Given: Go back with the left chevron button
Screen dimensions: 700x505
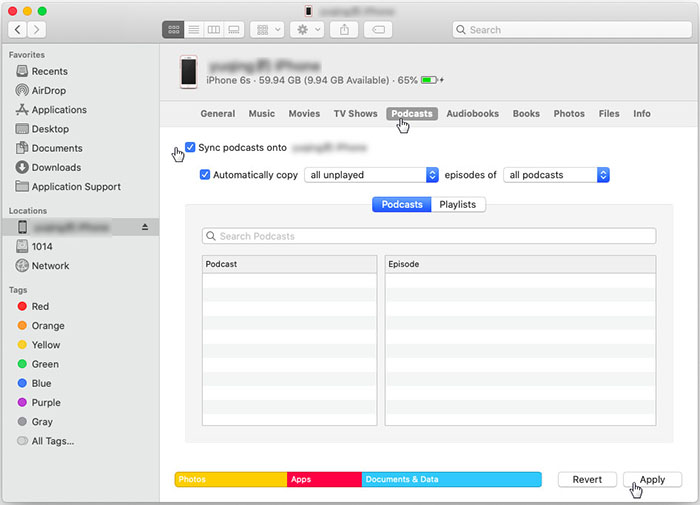Looking at the screenshot, I should tap(17, 29).
